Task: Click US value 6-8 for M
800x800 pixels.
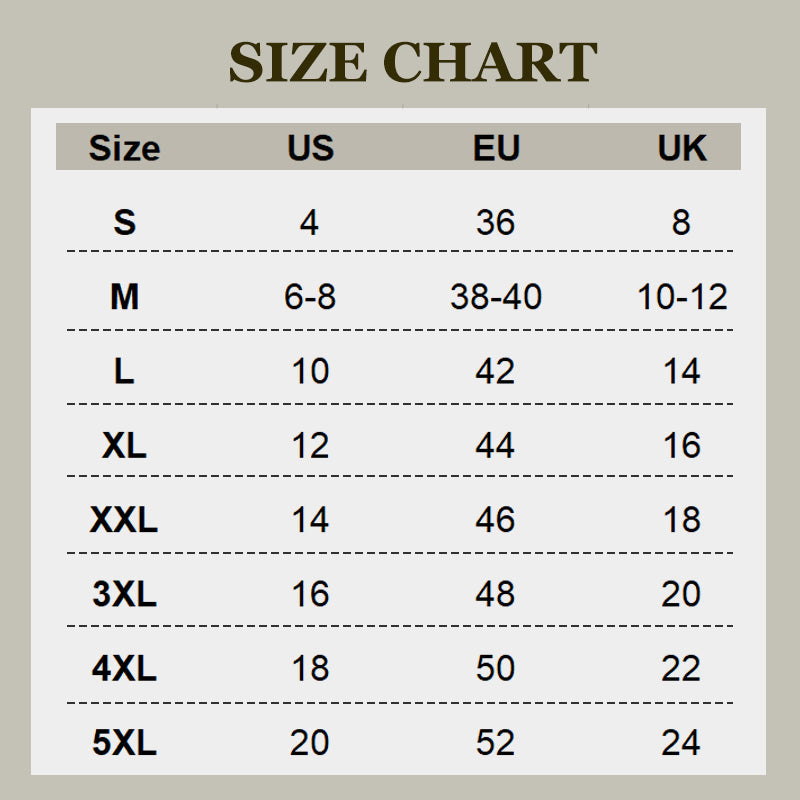Action: pyautogui.click(x=310, y=296)
